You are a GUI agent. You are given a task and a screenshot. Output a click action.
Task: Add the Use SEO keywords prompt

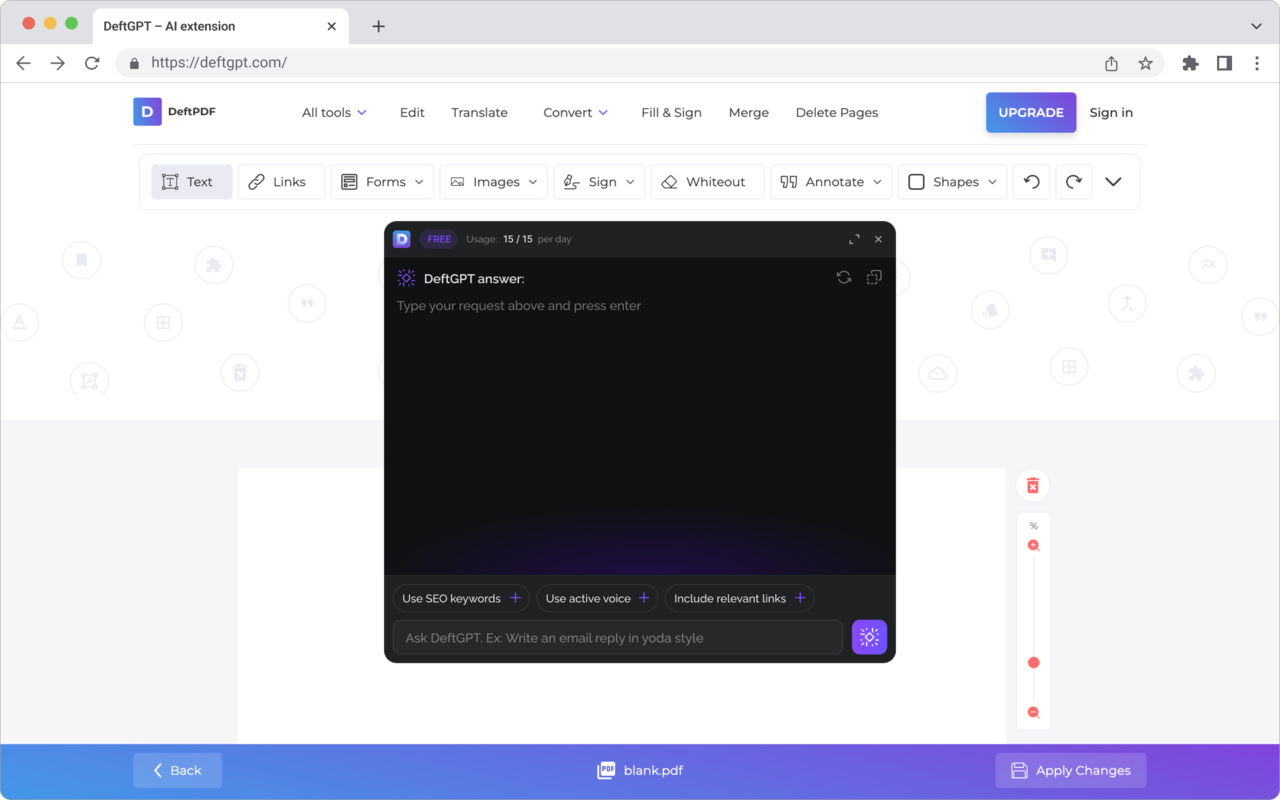pyautogui.click(x=461, y=598)
